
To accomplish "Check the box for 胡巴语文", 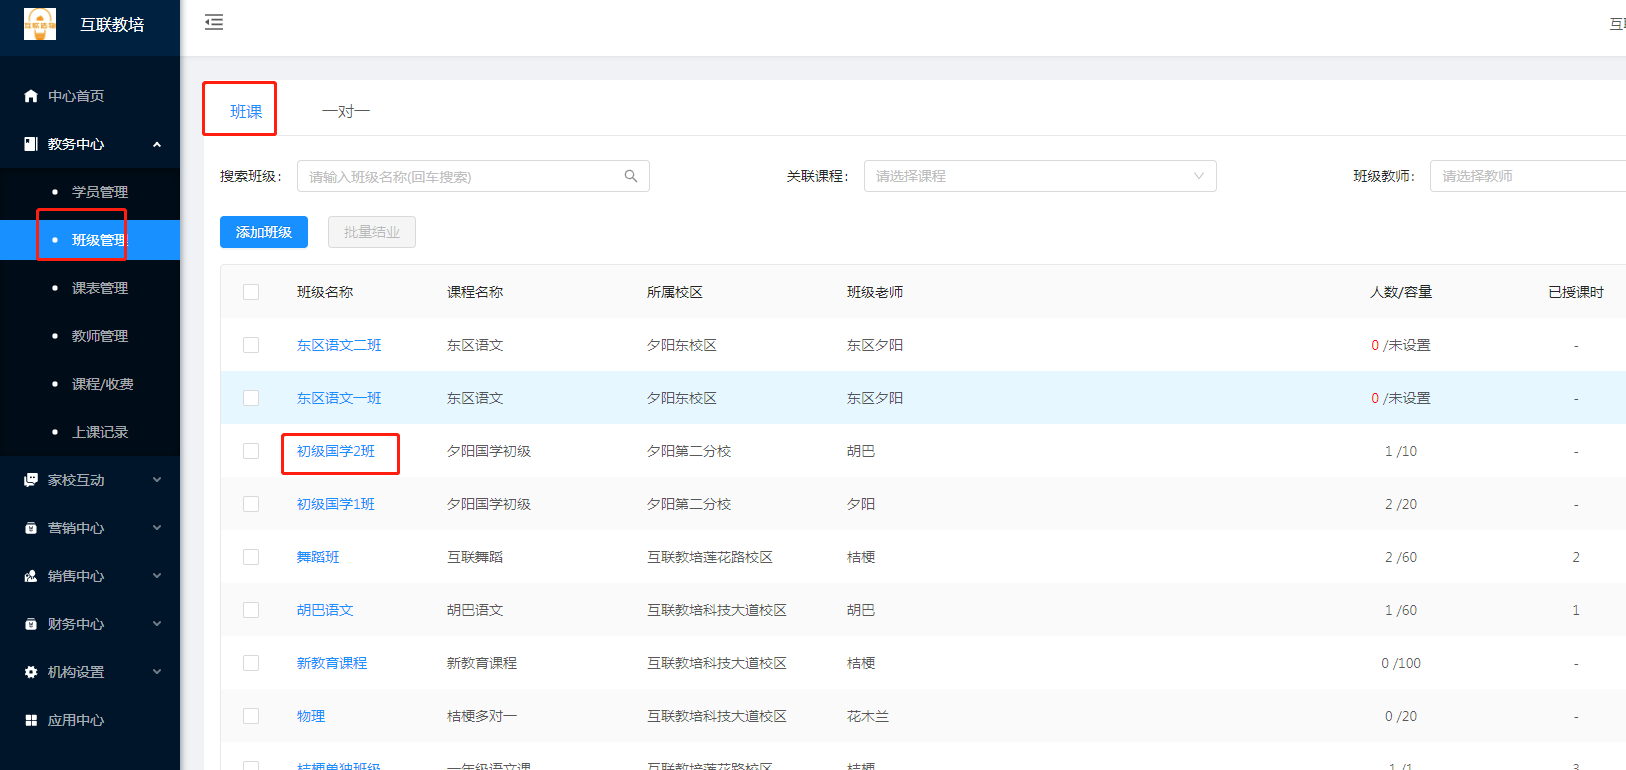I will (251, 610).
